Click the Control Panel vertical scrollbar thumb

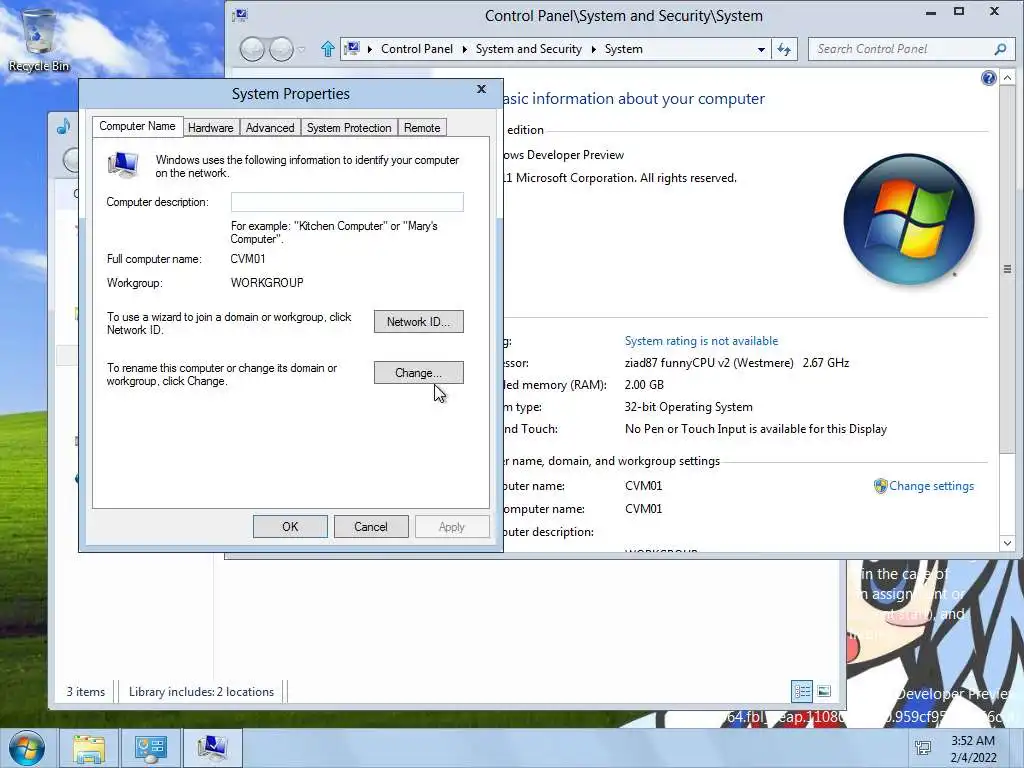tap(1007, 268)
